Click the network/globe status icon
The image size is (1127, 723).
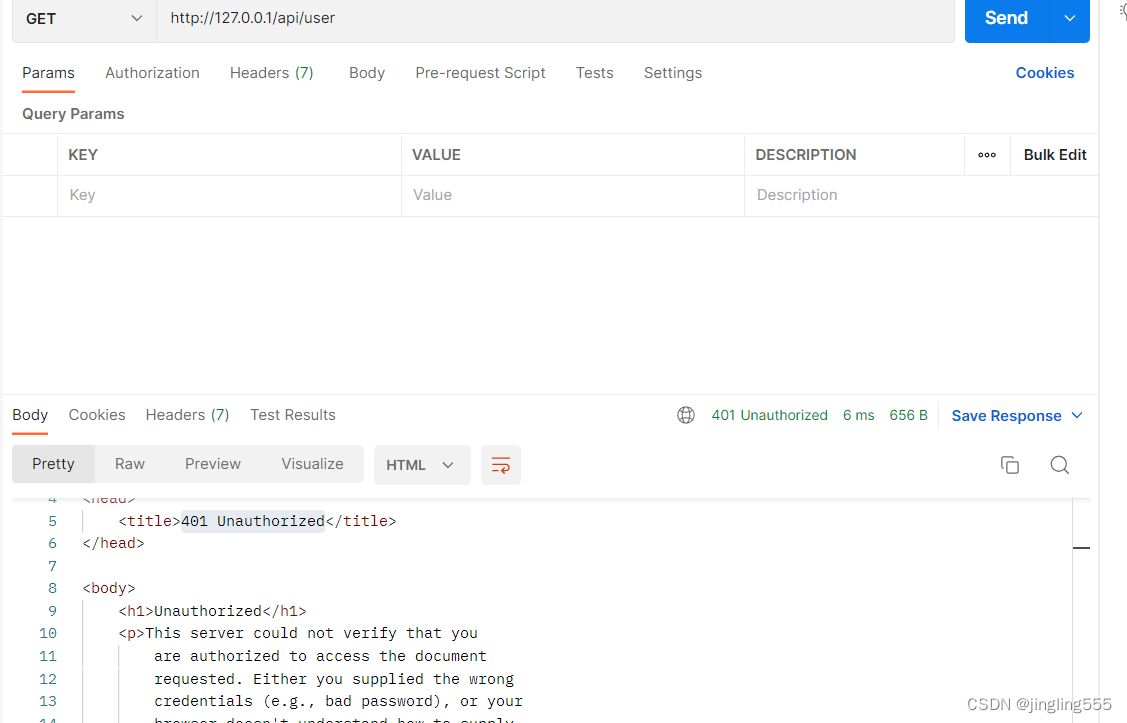coord(686,414)
